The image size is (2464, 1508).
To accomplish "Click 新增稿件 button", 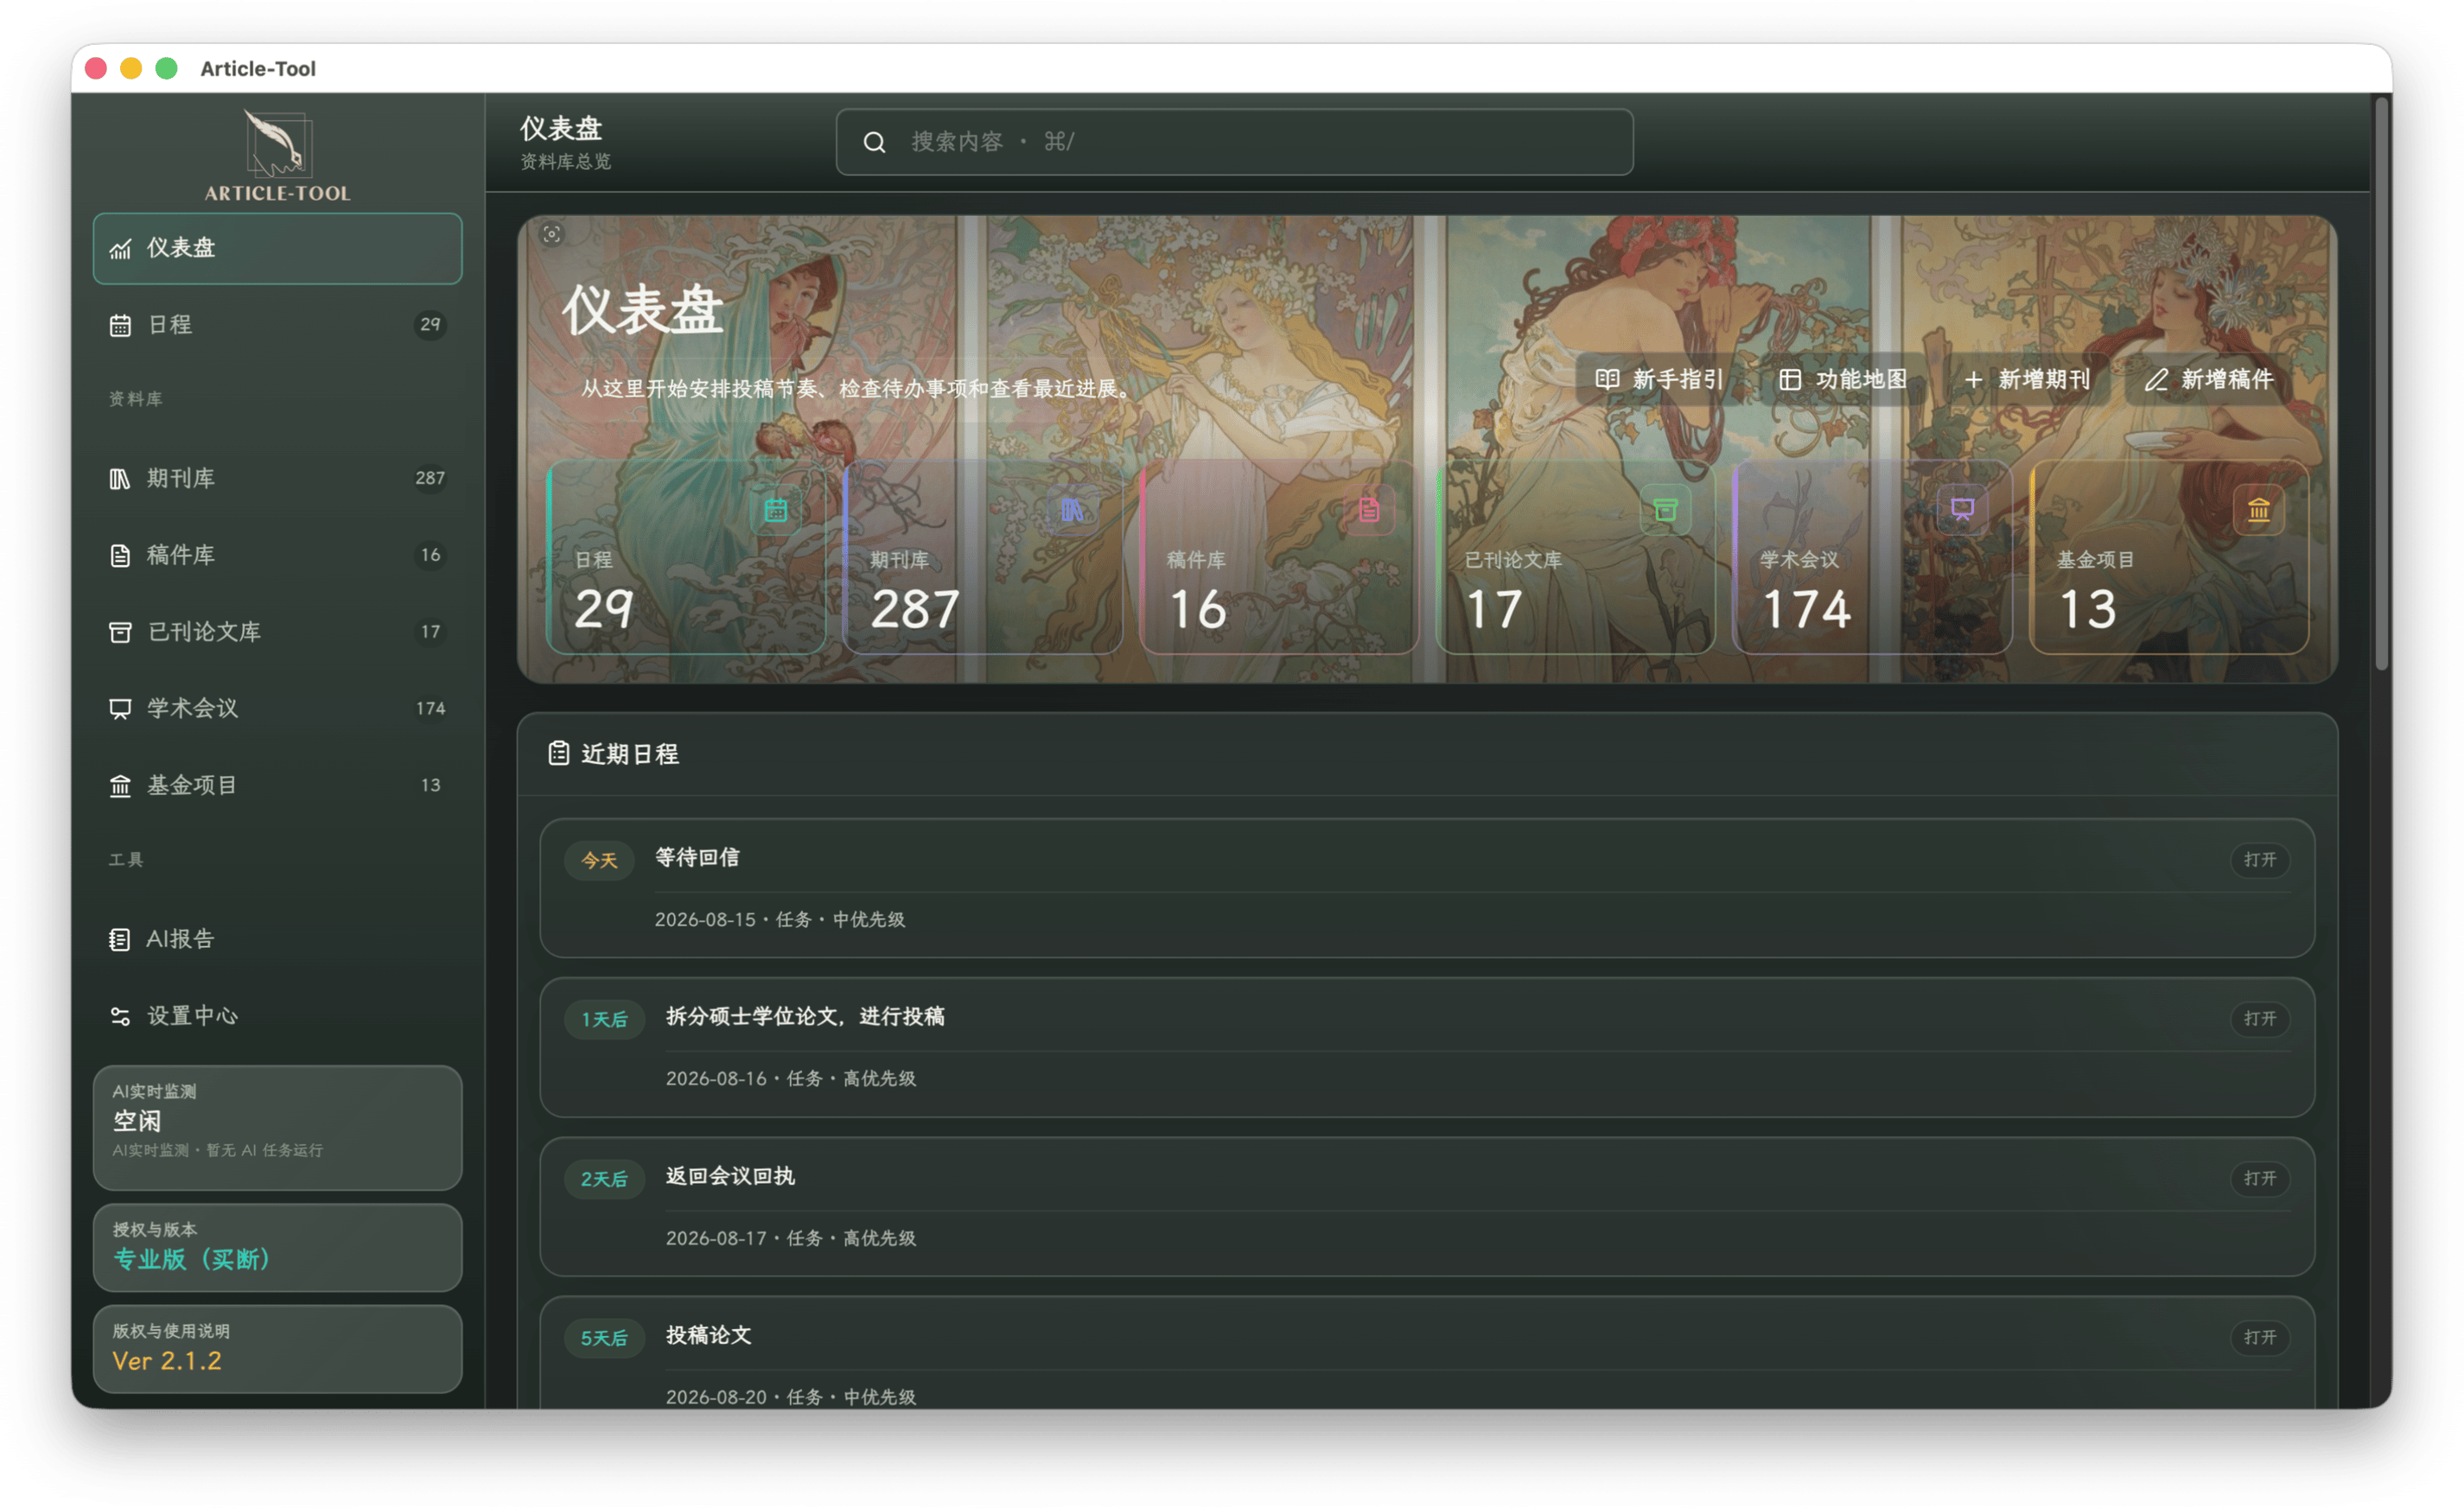I will [2209, 379].
